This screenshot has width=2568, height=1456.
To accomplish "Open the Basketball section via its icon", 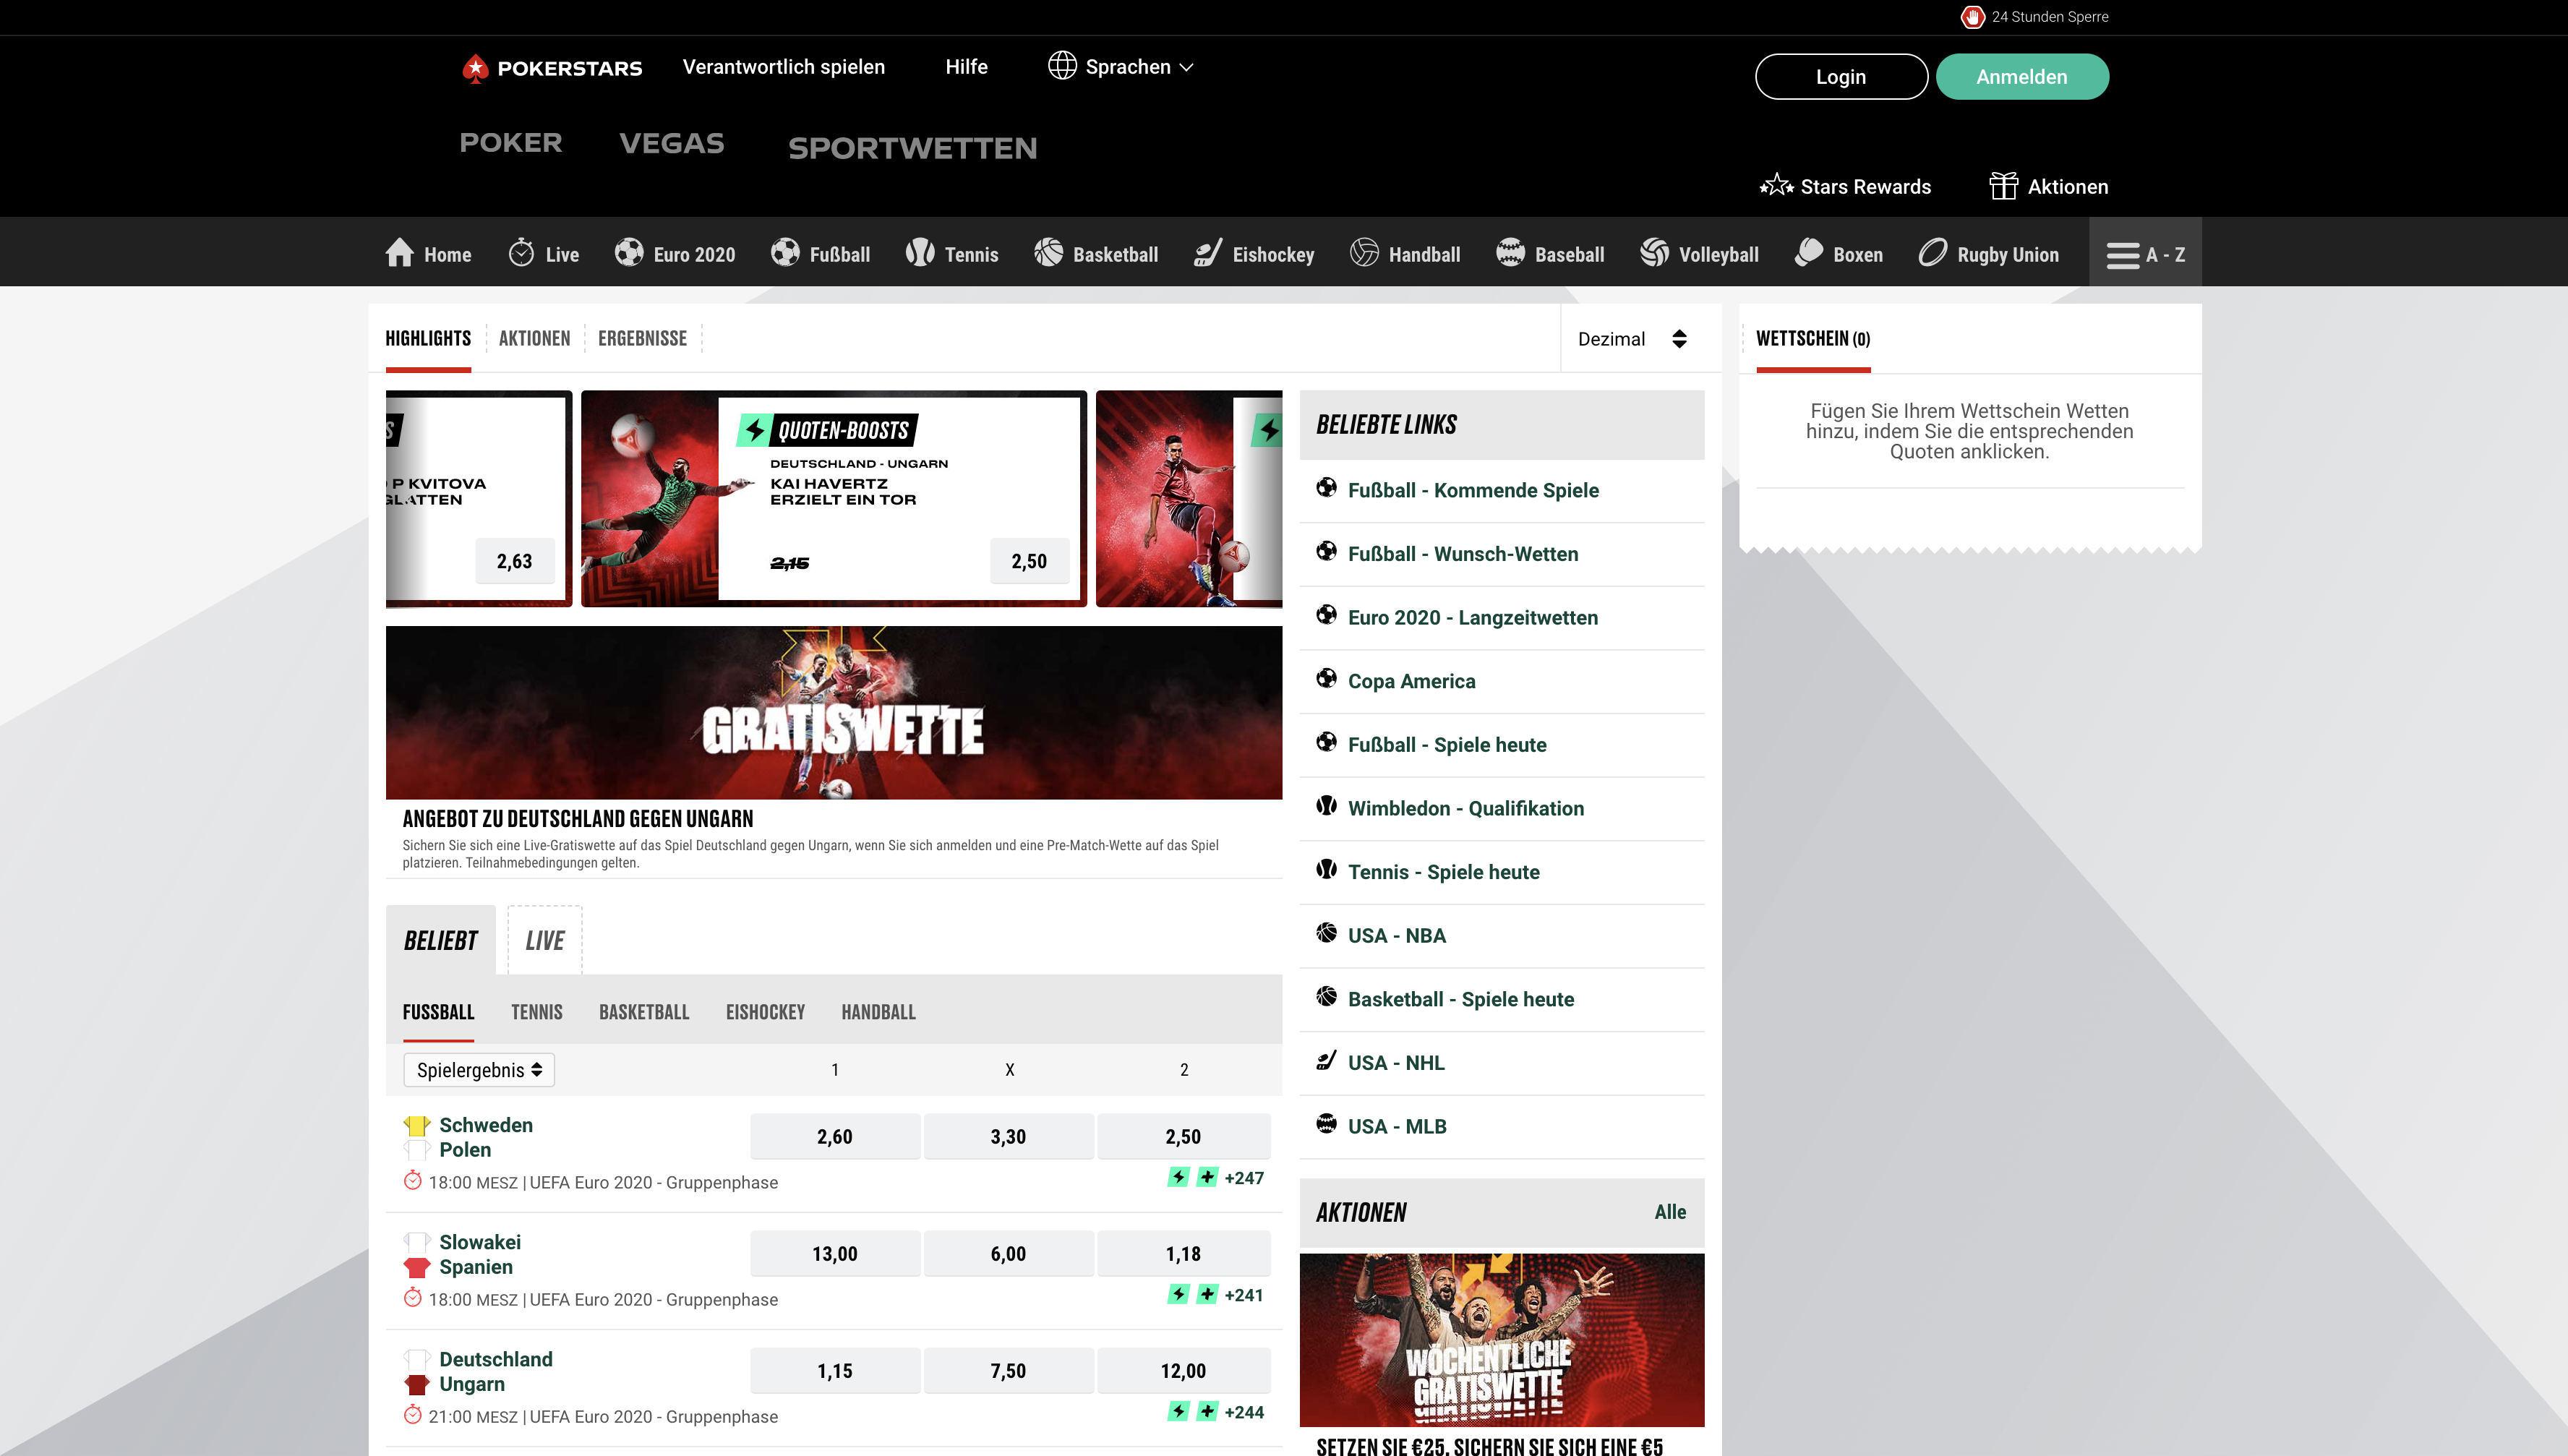I will [1048, 253].
